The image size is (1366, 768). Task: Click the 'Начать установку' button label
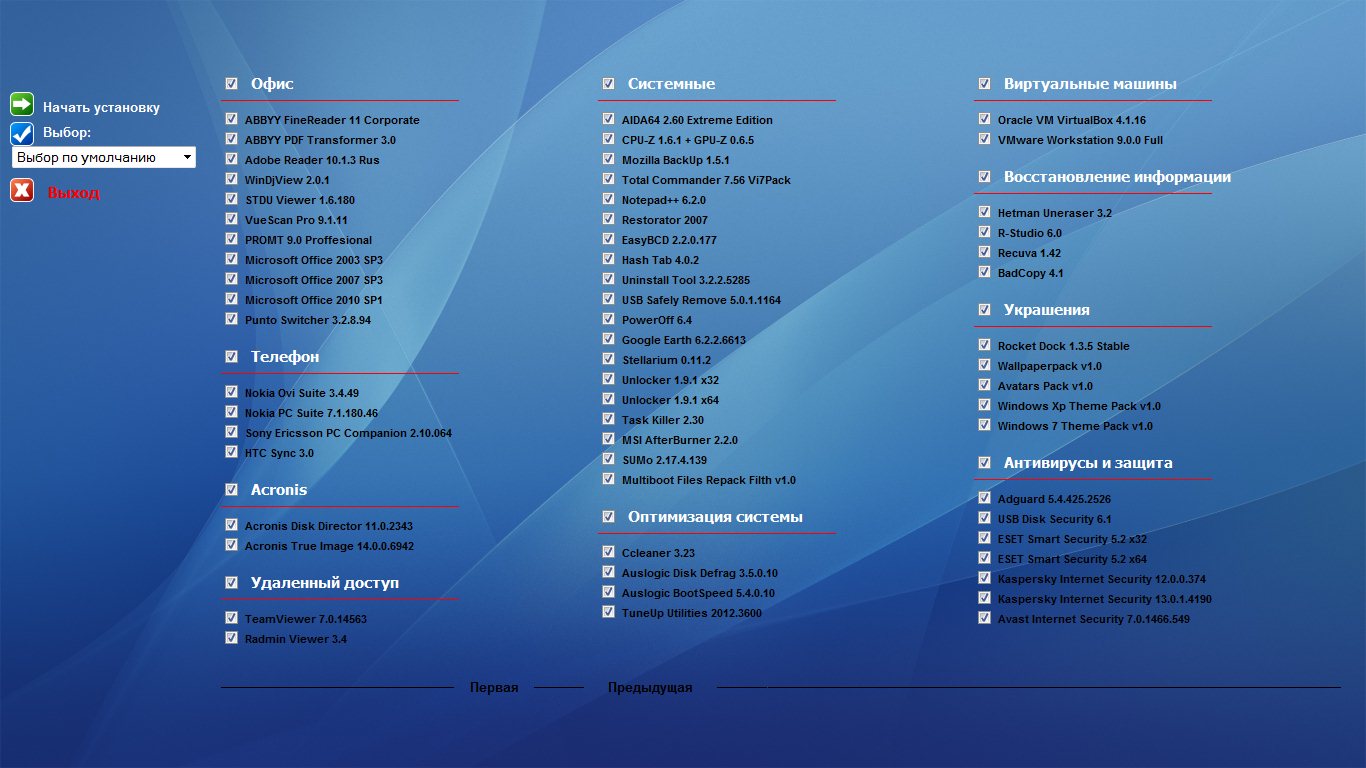(x=101, y=107)
